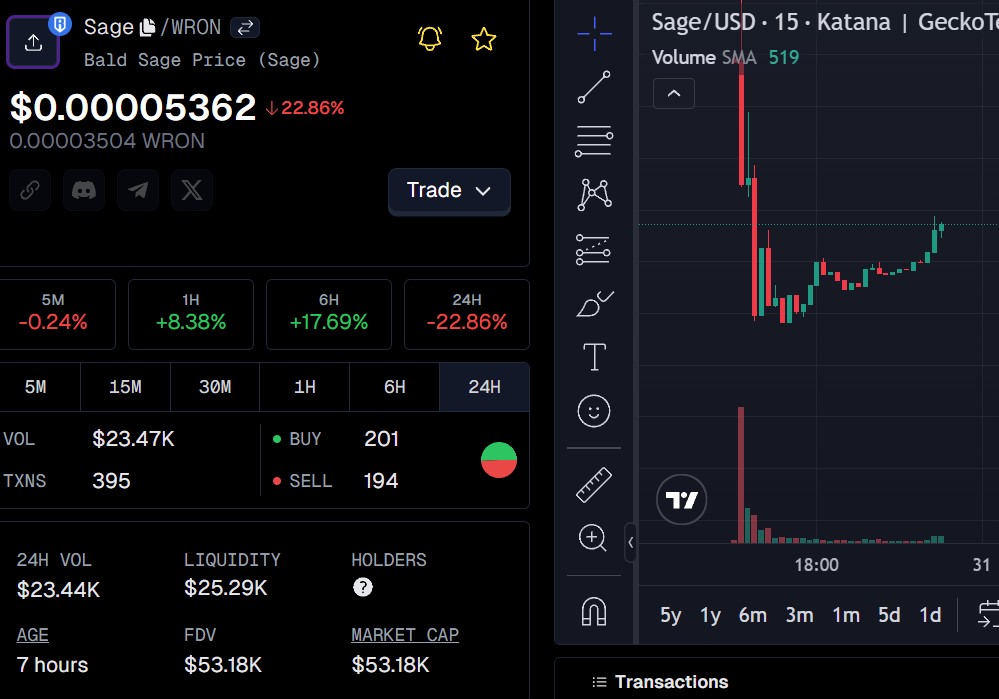Click the 18:00 time axis label

[816, 565]
